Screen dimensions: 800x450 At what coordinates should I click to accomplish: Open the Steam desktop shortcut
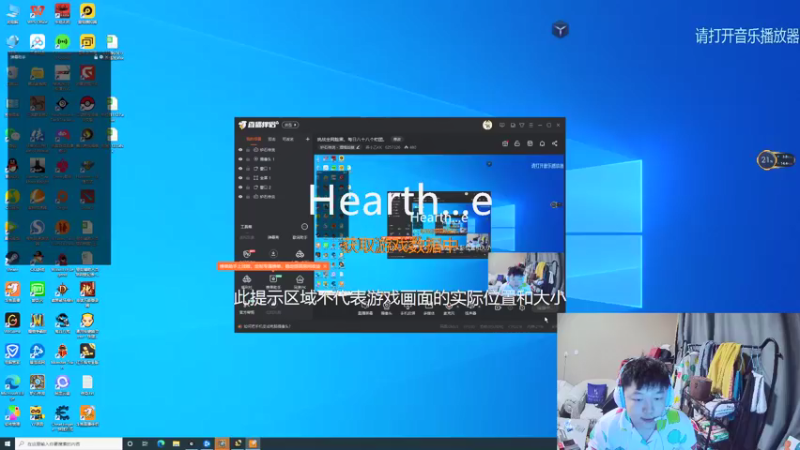click(x=12, y=261)
